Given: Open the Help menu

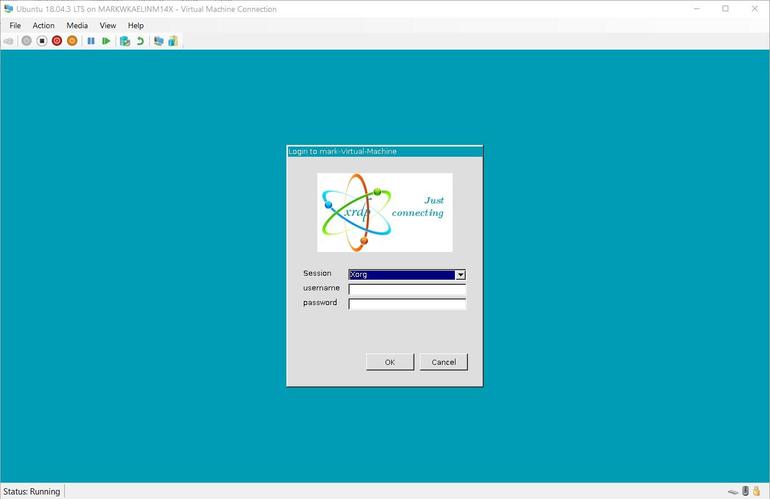Looking at the screenshot, I should (136, 26).
